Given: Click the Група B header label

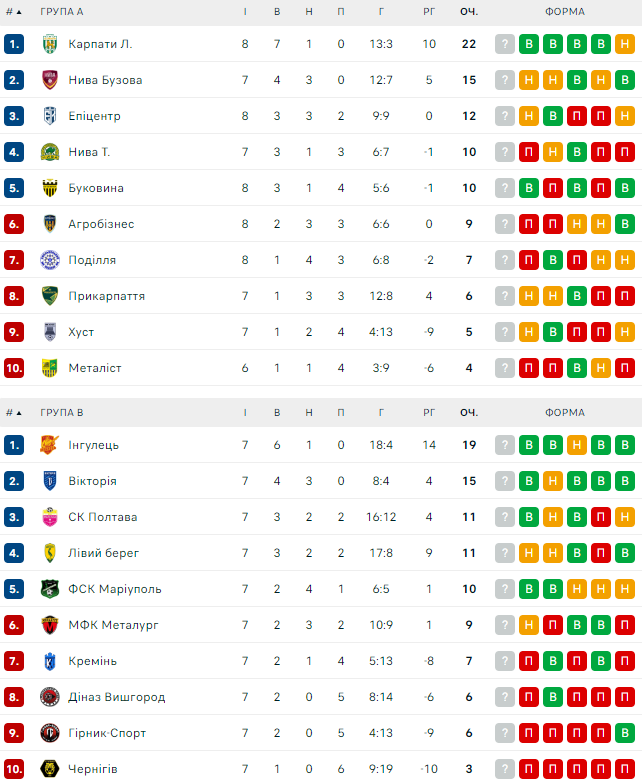Looking at the screenshot, I should coord(62,412).
